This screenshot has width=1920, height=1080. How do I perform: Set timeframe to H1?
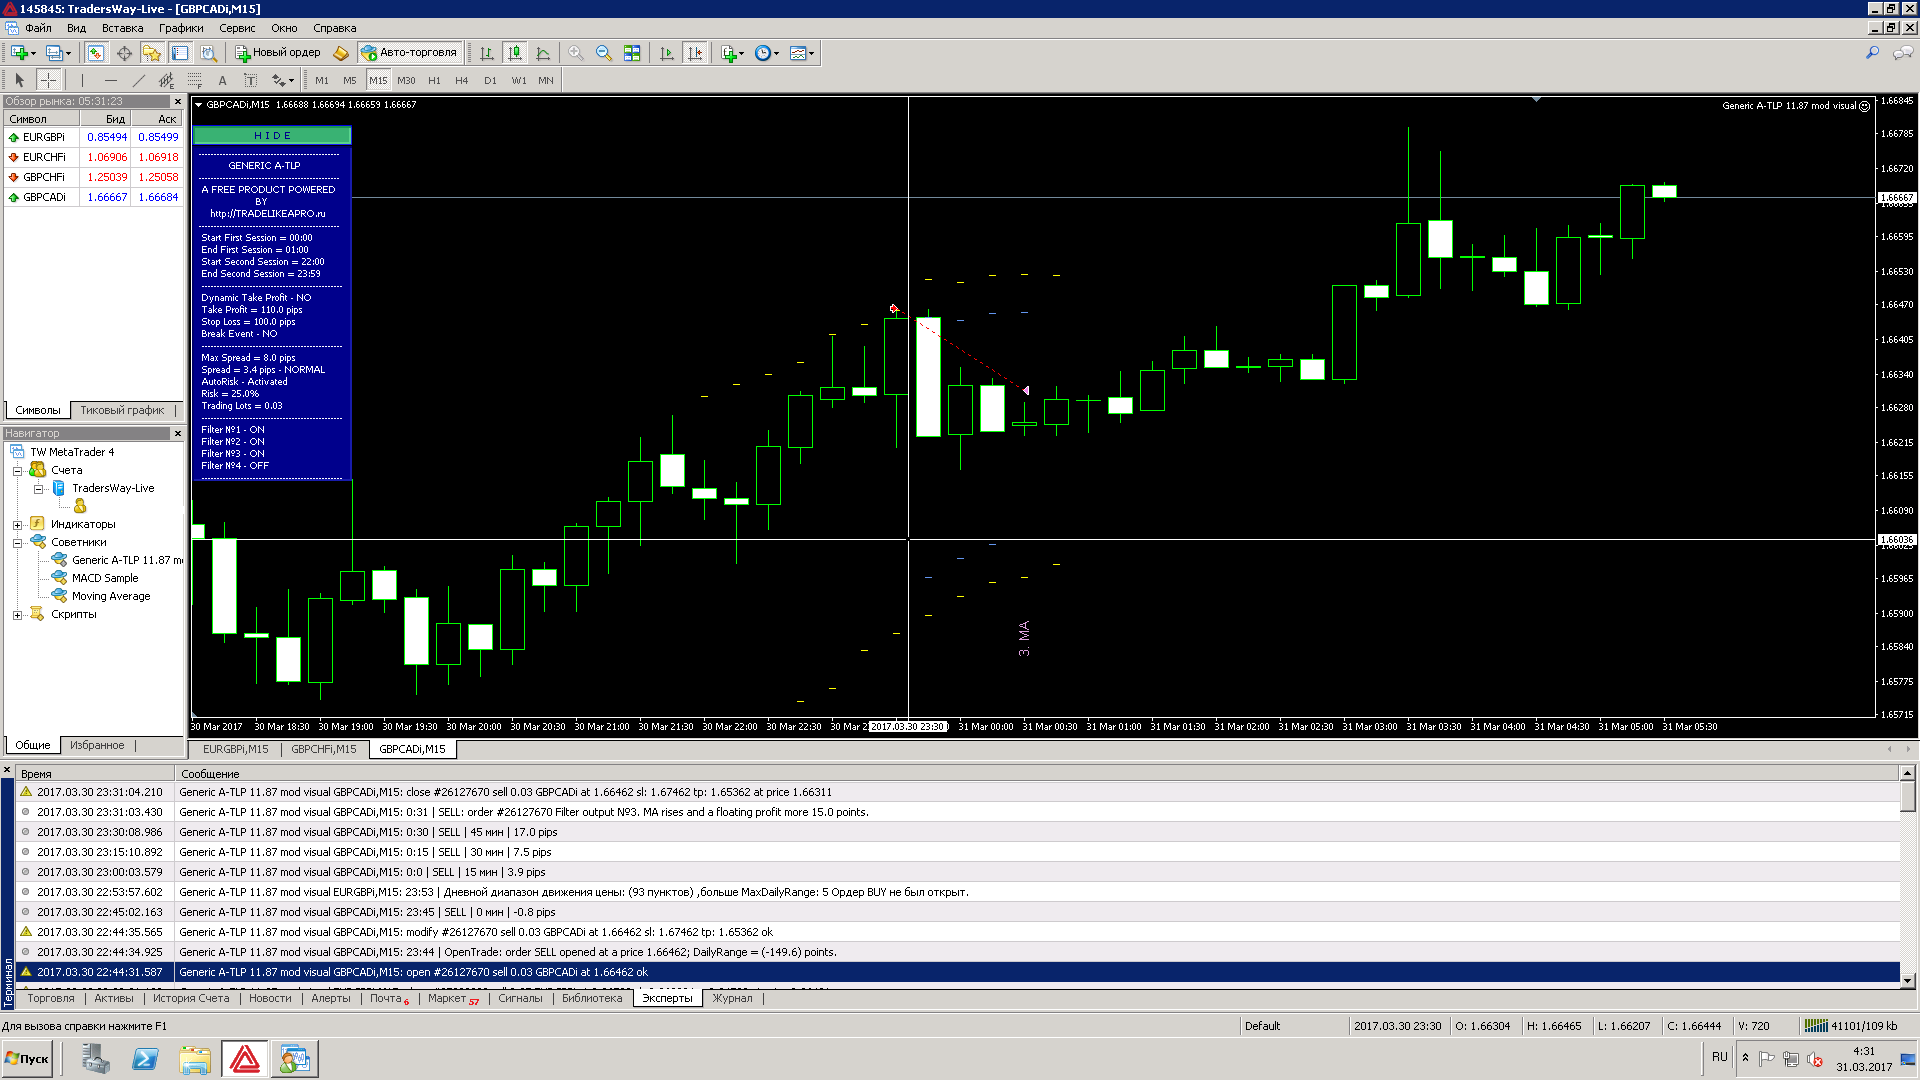(434, 80)
